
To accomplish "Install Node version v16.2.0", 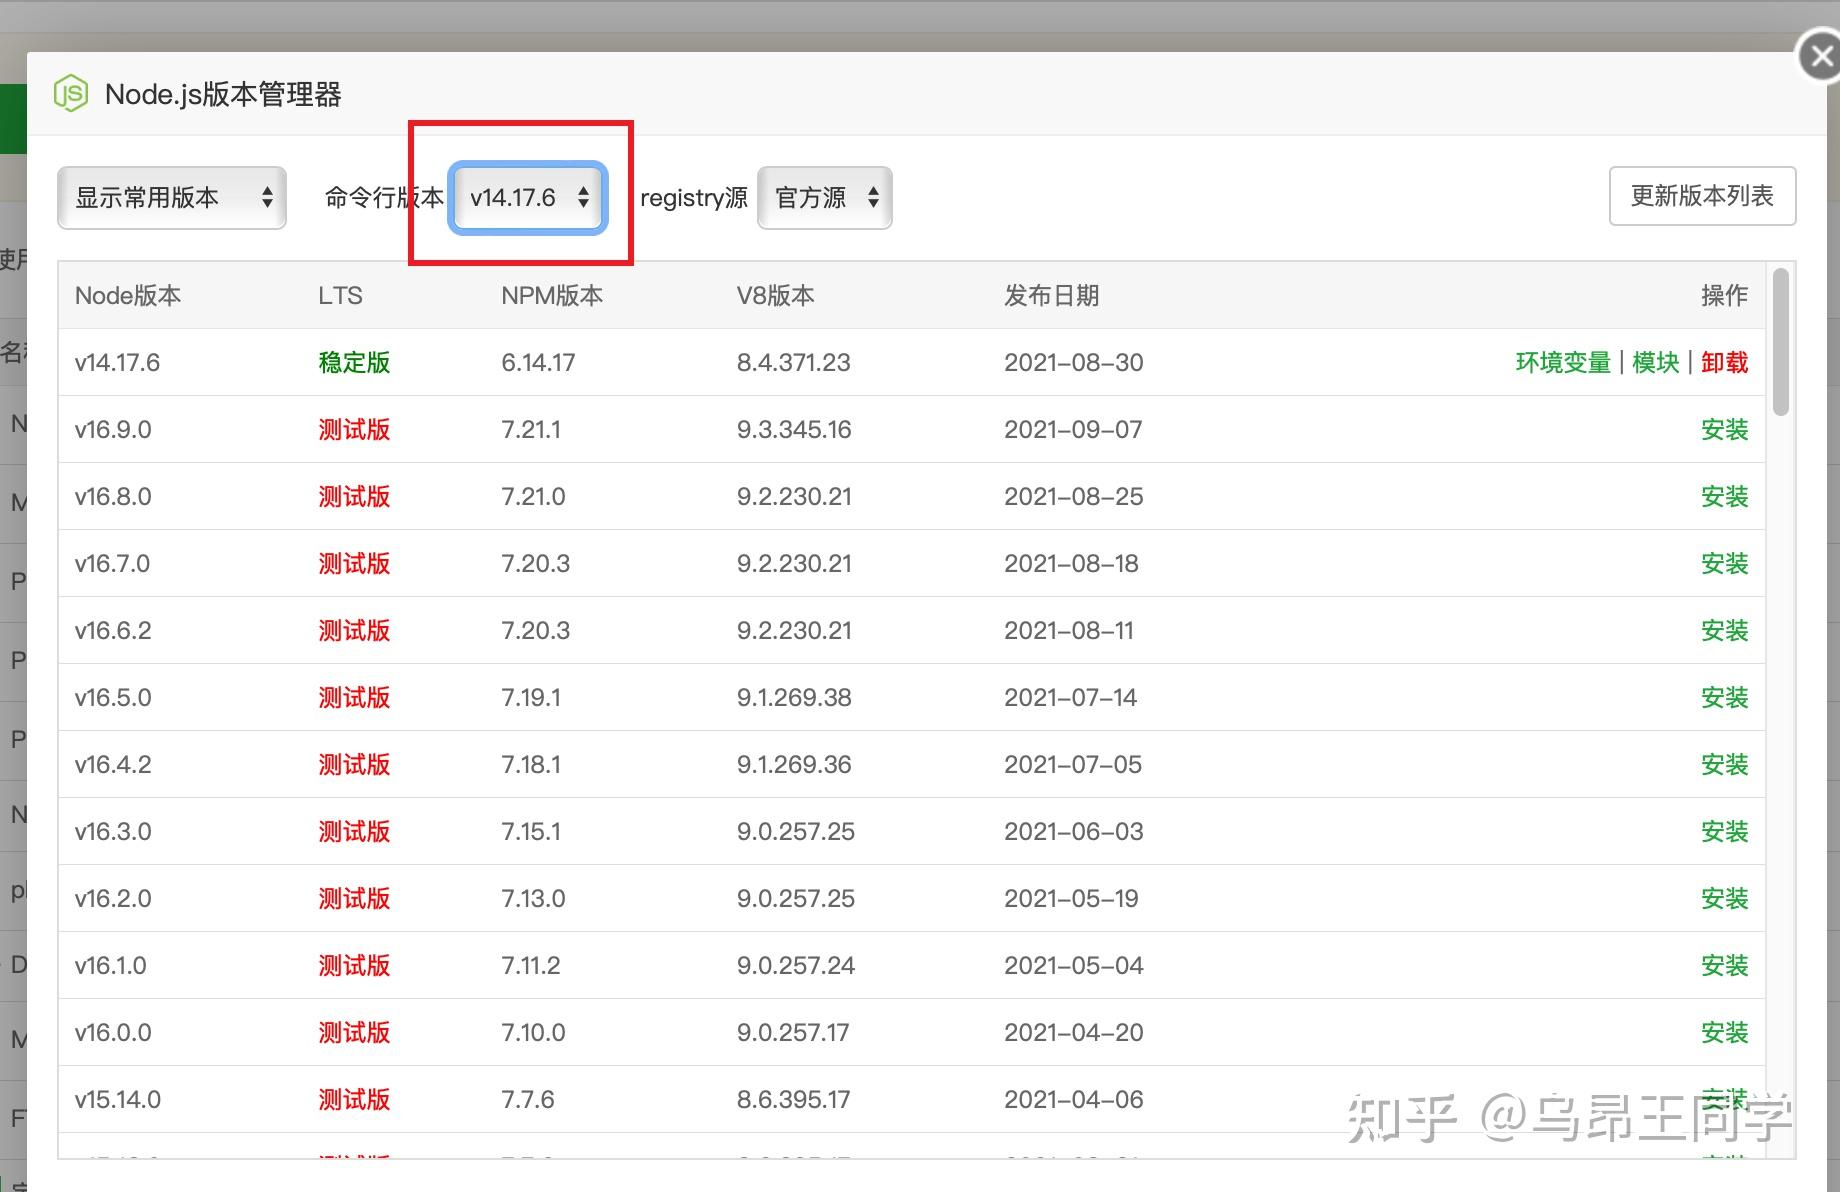I will click(x=1724, y=898).
